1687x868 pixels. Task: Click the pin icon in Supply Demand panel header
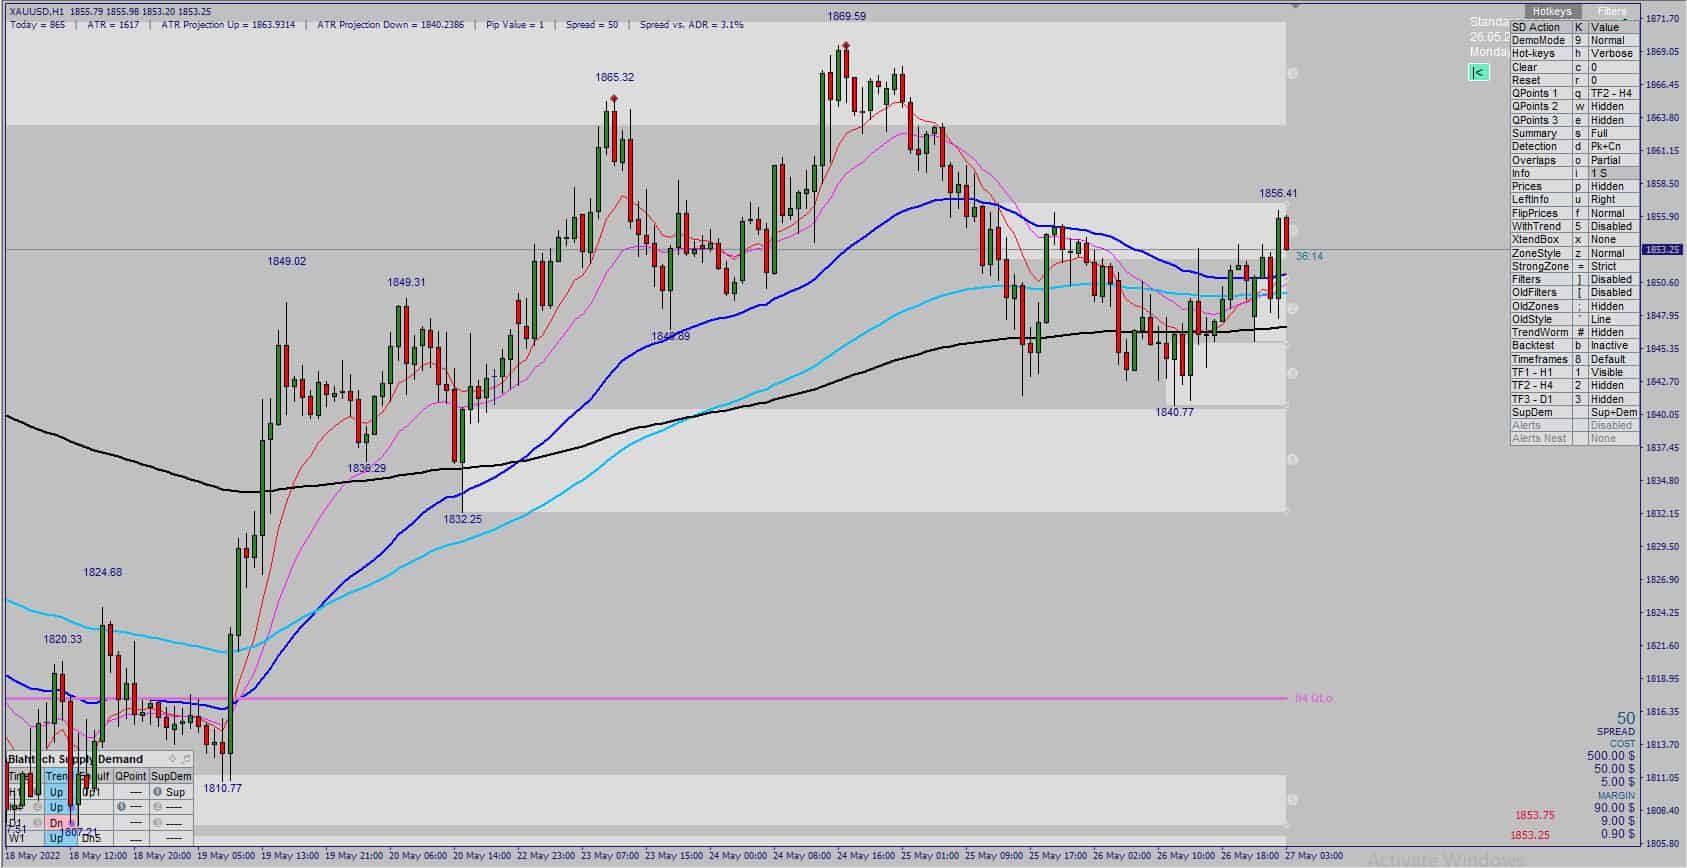tap(172, 759)
